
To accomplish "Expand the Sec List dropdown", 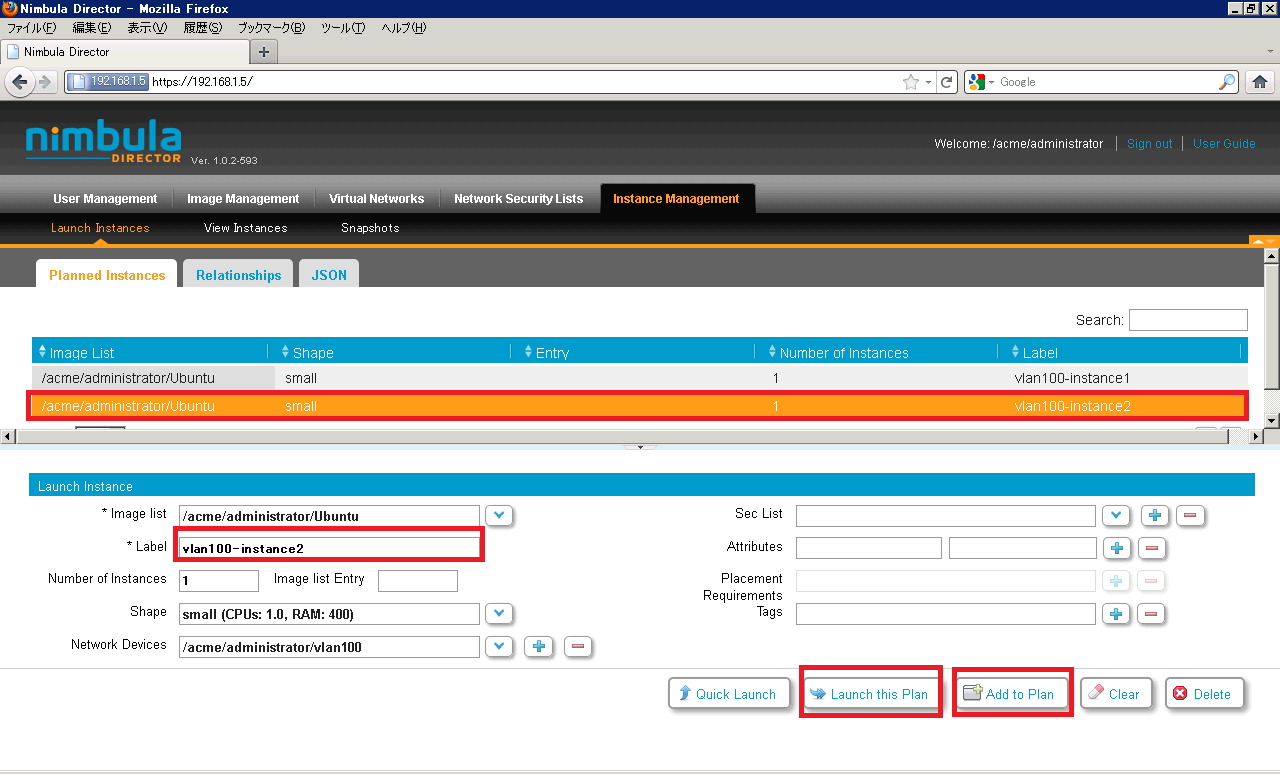I will (1115, 516).
